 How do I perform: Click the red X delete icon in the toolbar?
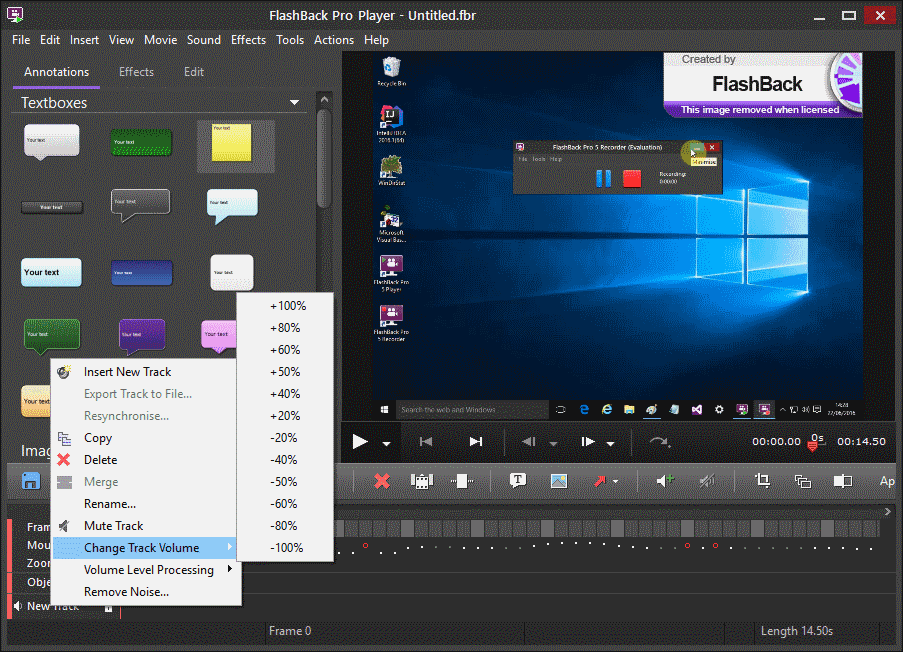[x=382, y=481]
